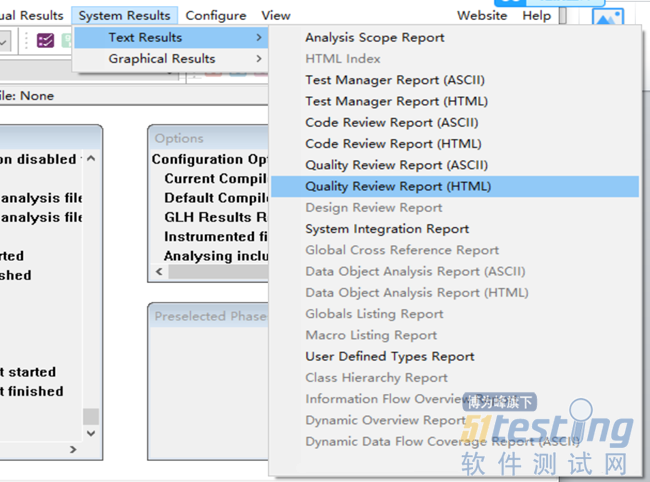Open the View menu
Screen dimensions: 650x482
276,15
